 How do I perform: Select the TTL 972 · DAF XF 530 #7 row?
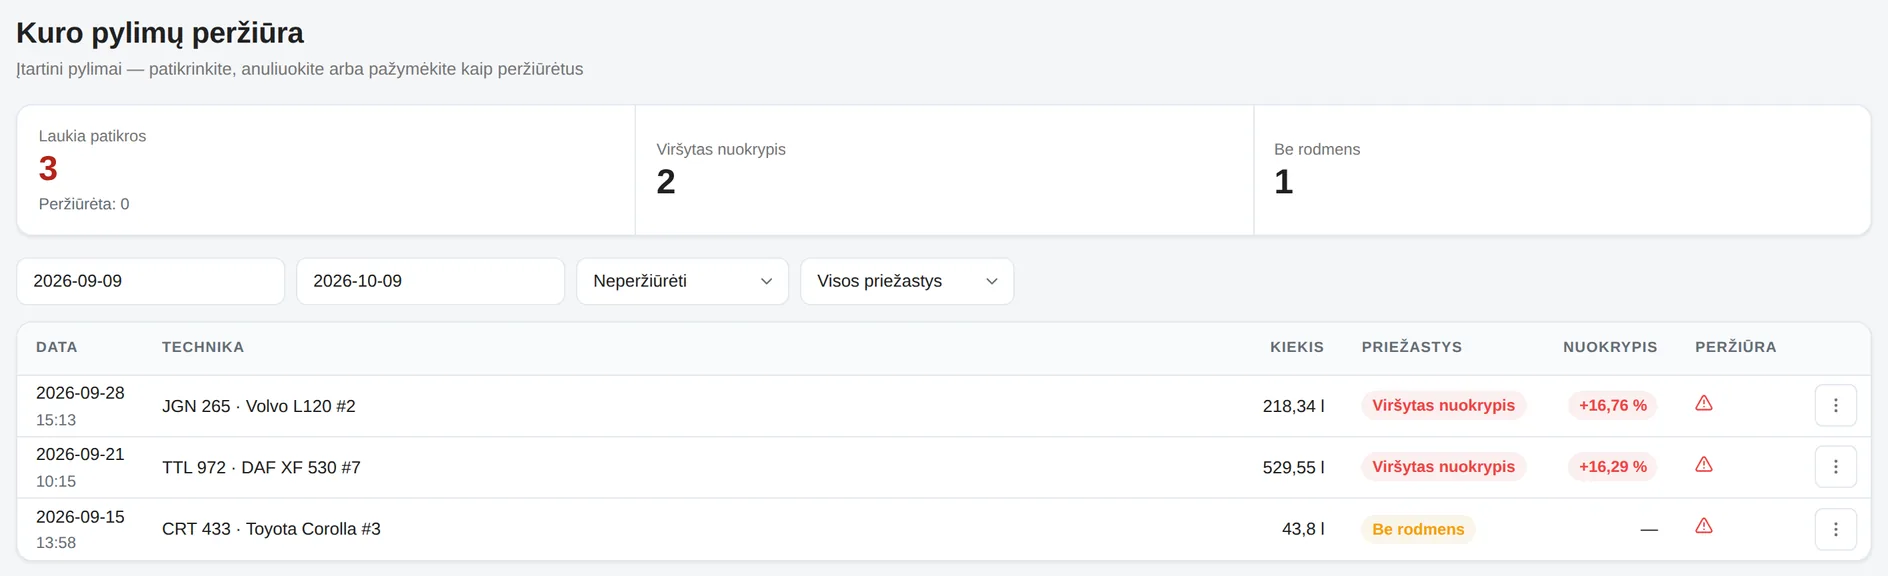click(x=943, y=467)
